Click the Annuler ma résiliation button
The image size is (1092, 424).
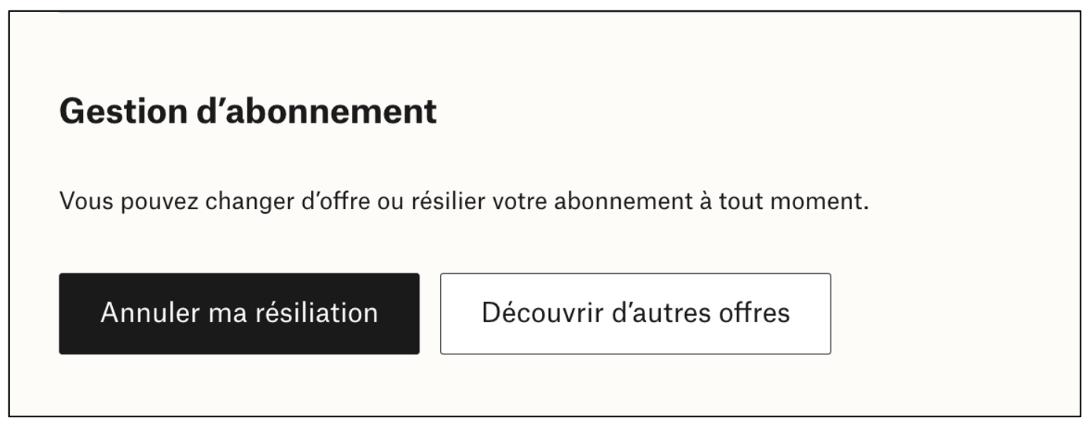coord(239,313)
